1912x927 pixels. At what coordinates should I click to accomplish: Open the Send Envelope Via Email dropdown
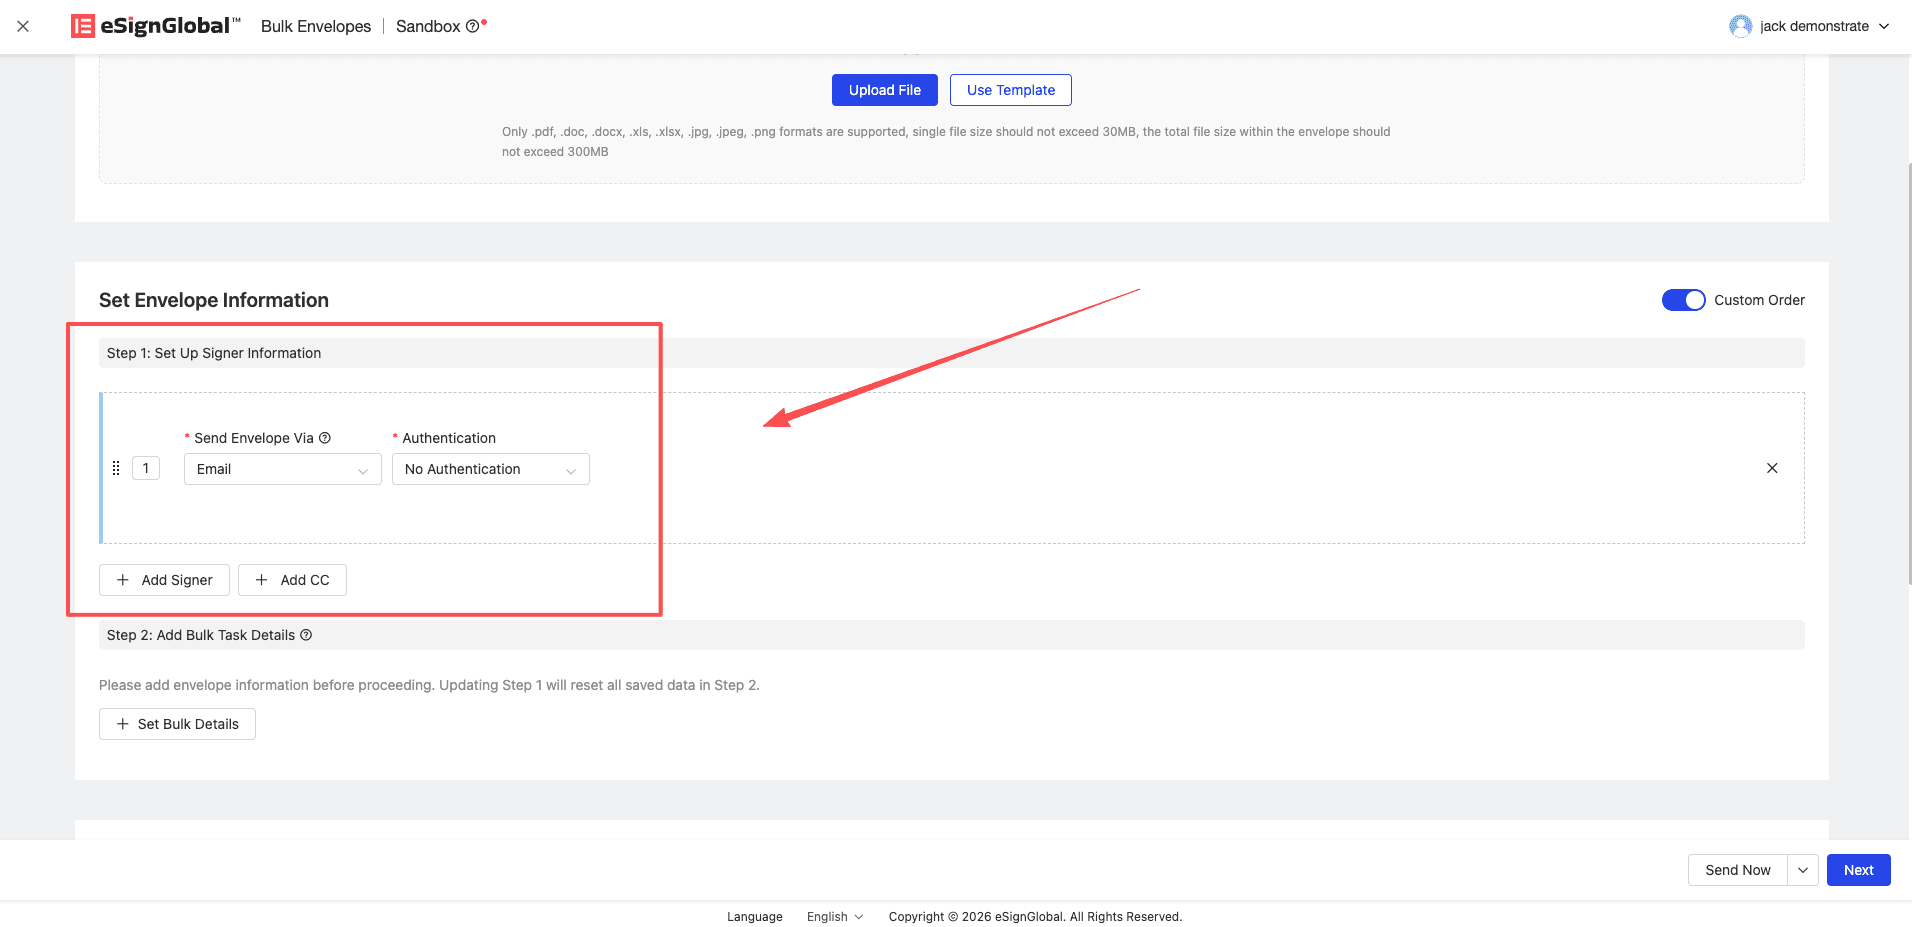pyautogui.click(x=282, y=469)
